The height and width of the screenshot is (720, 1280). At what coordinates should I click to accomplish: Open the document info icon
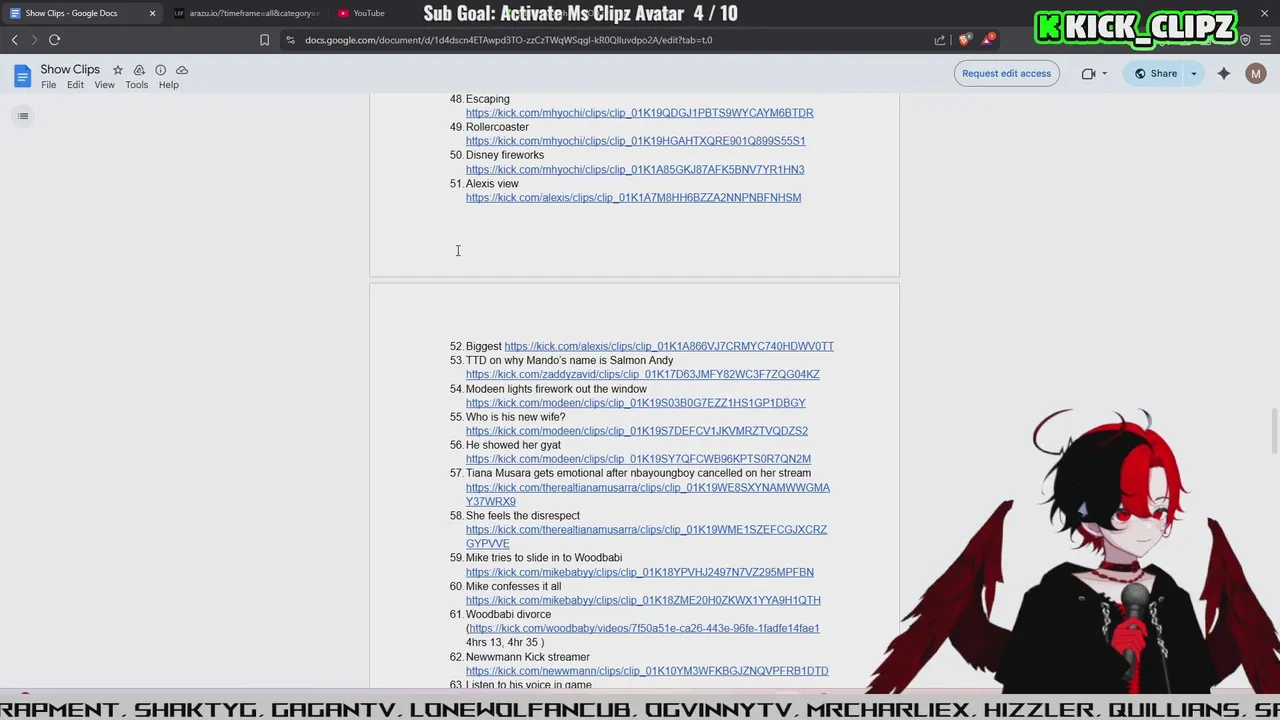pos(160,70)
